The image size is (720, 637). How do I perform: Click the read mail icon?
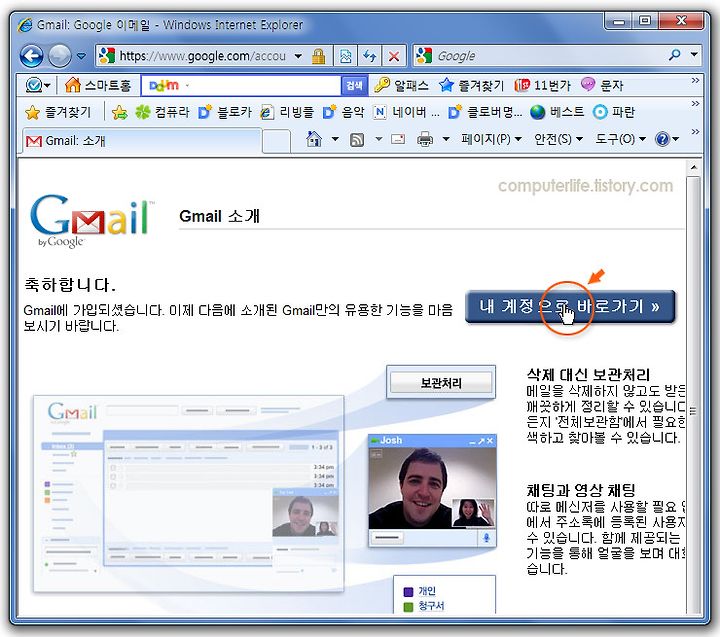398,139
